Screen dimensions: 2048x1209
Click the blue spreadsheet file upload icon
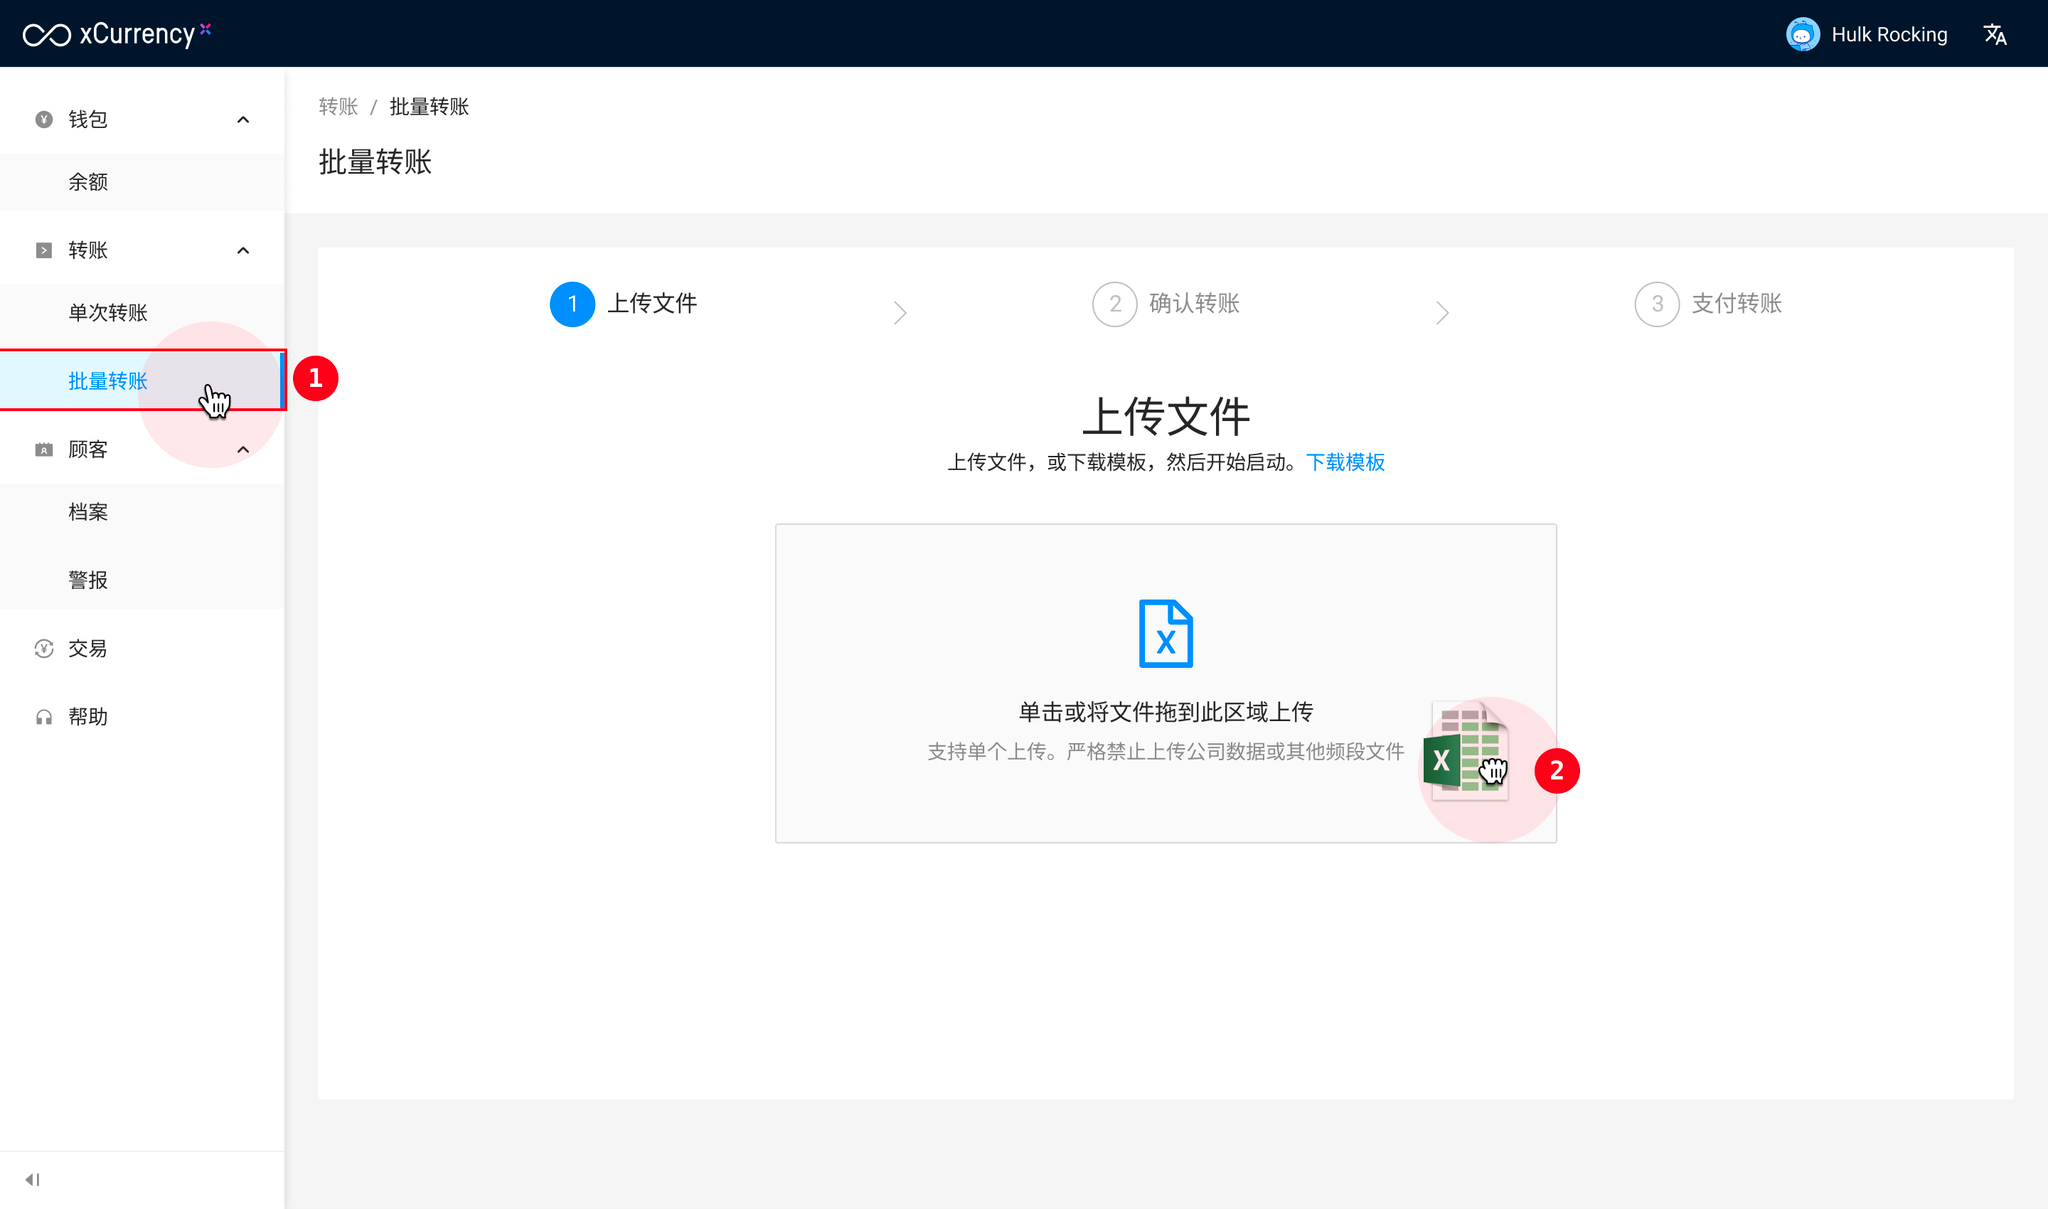pyautogui.click(x=1165, y=633)
